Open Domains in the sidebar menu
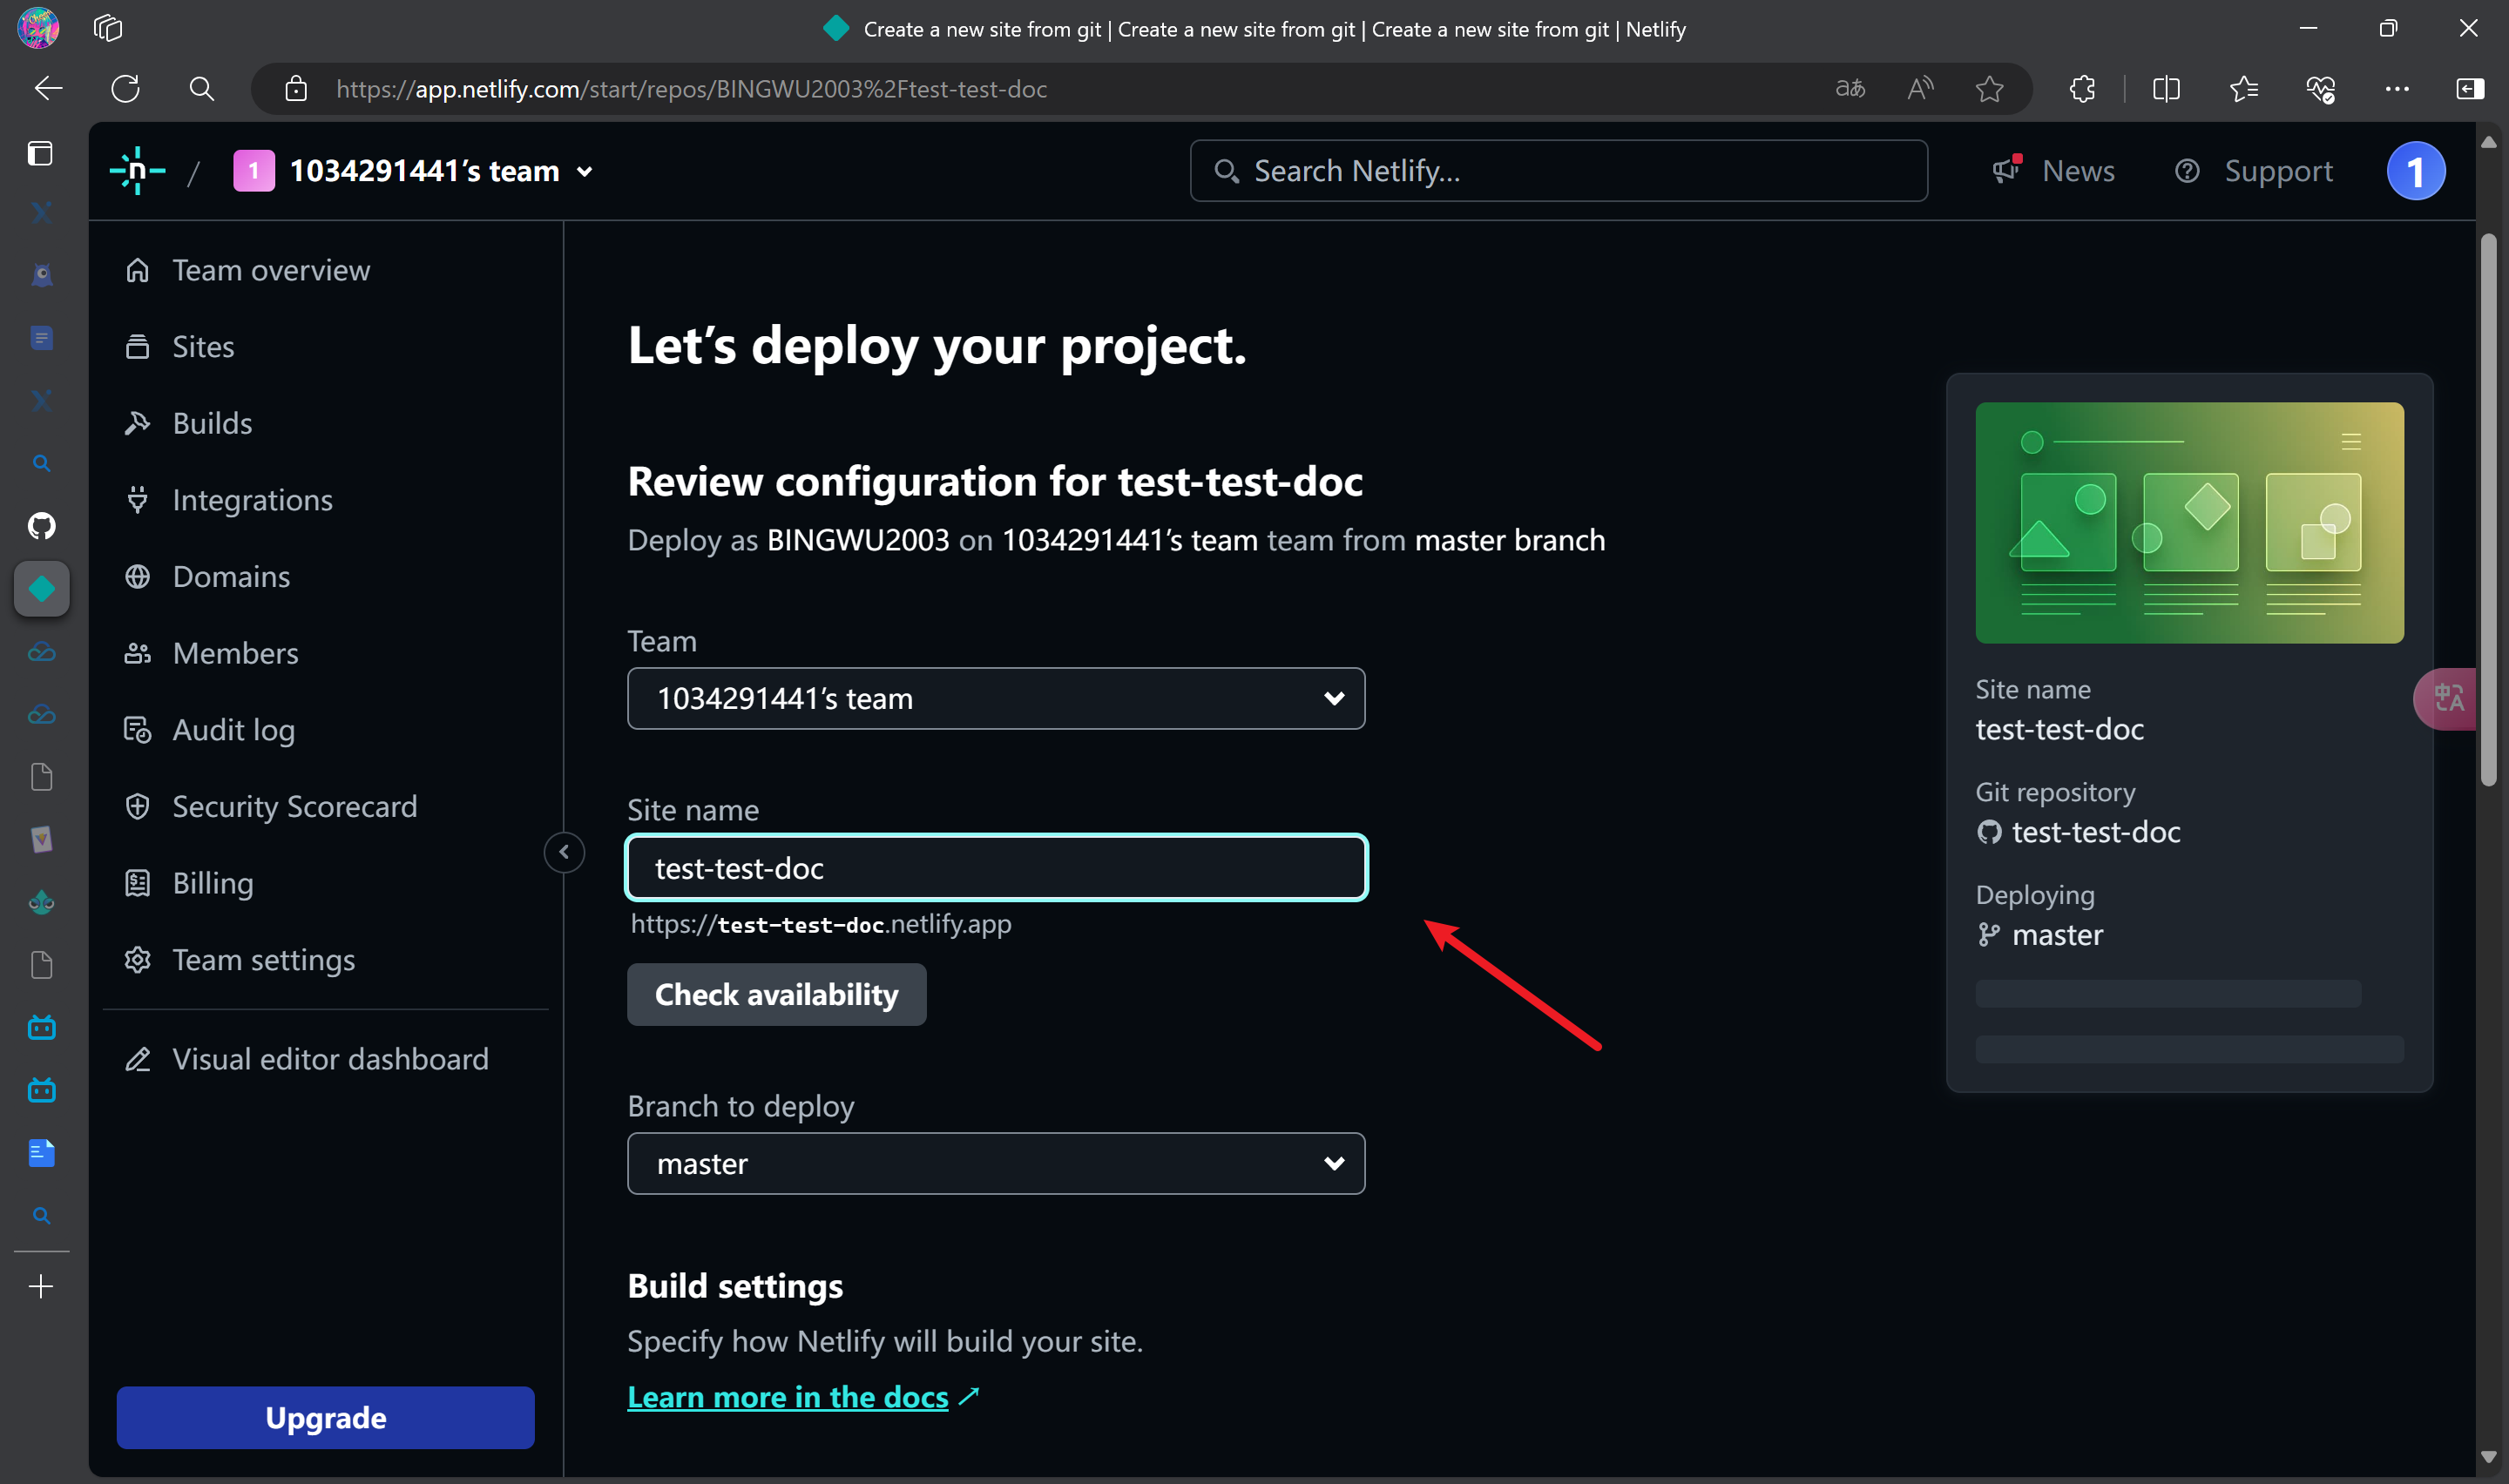Viewport: 2509px width, 1484px height. point(231,577)
